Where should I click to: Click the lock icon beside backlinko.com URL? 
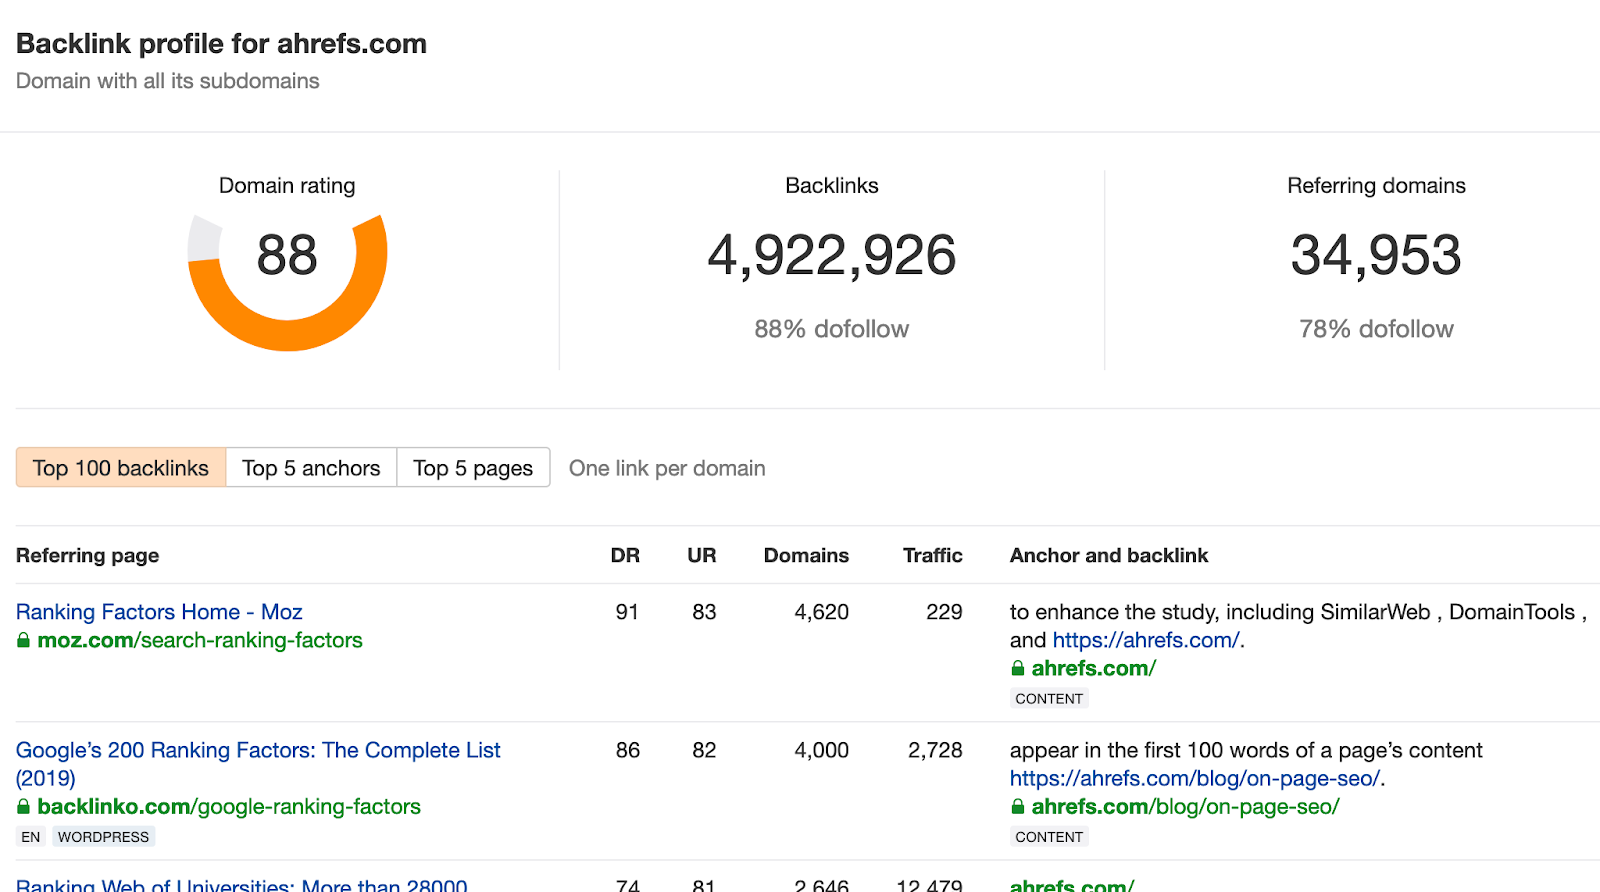pyautogui.click(x=23, y=806)
